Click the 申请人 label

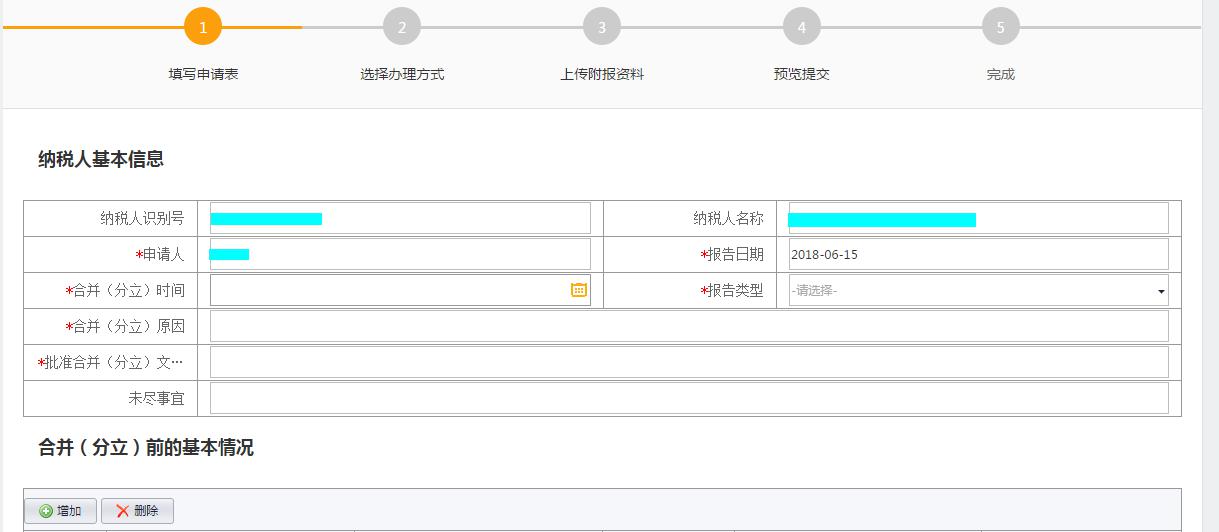160,254
